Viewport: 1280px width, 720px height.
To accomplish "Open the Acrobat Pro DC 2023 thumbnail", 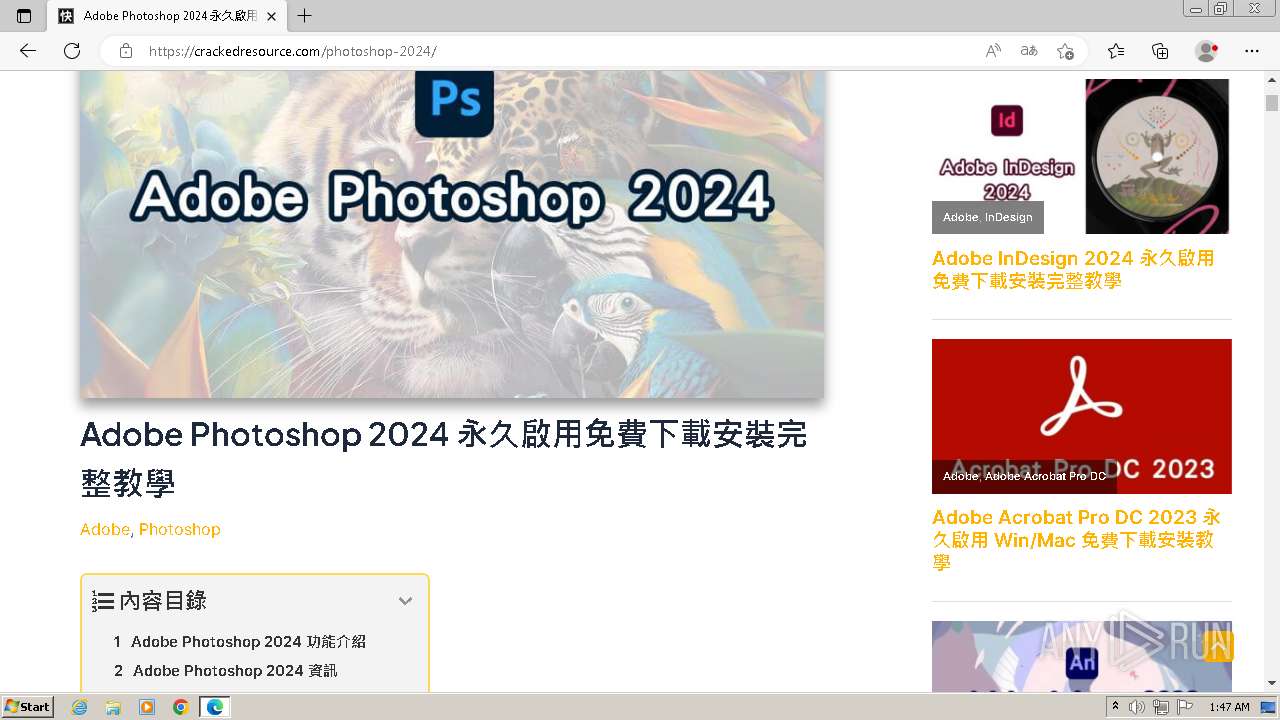I will [x=1082, y=416].
